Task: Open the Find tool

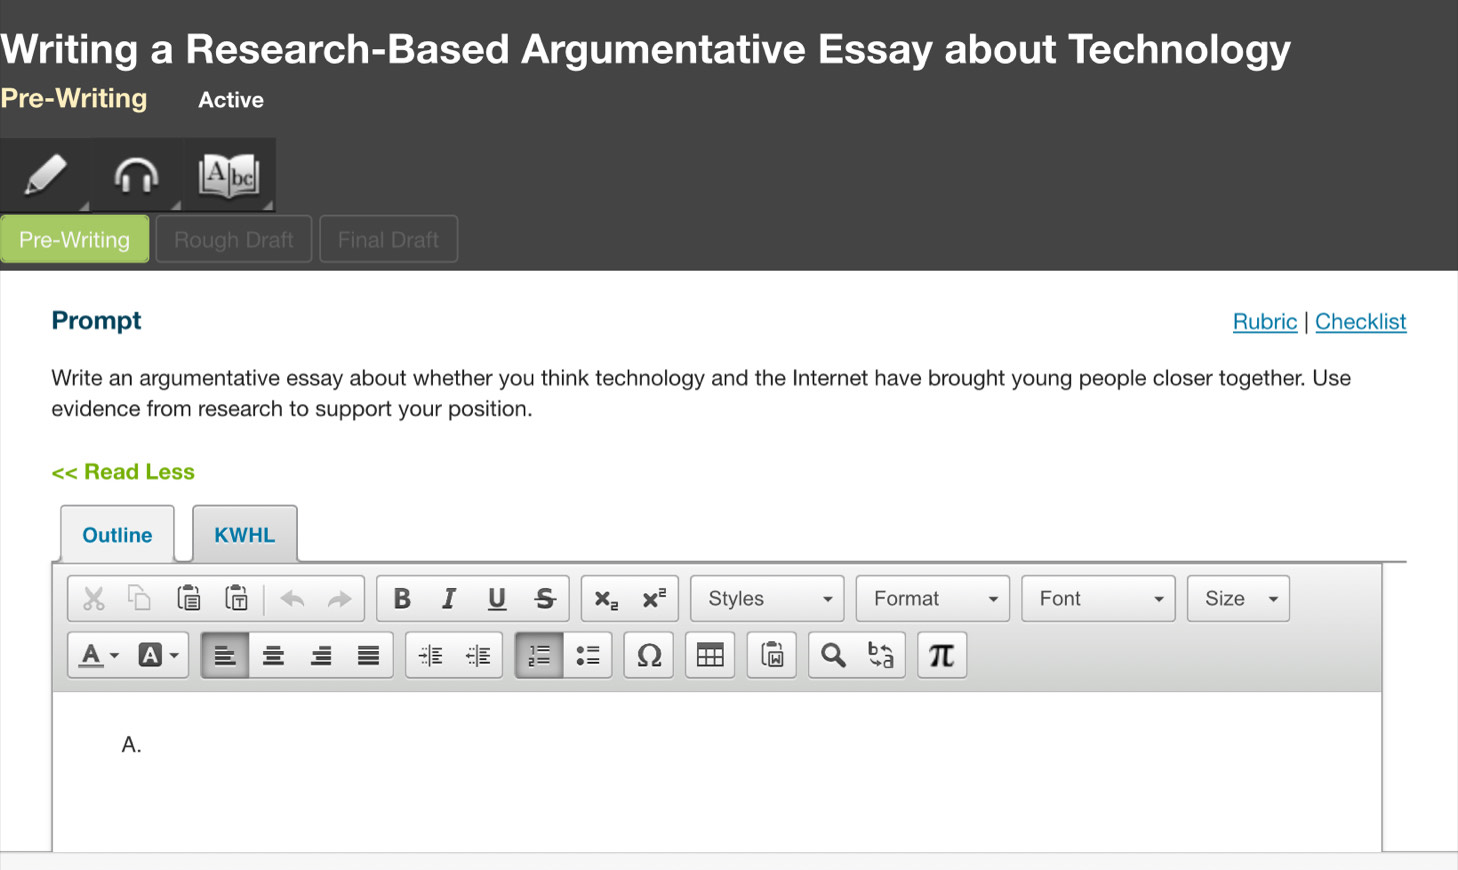Action: point(833,655)
